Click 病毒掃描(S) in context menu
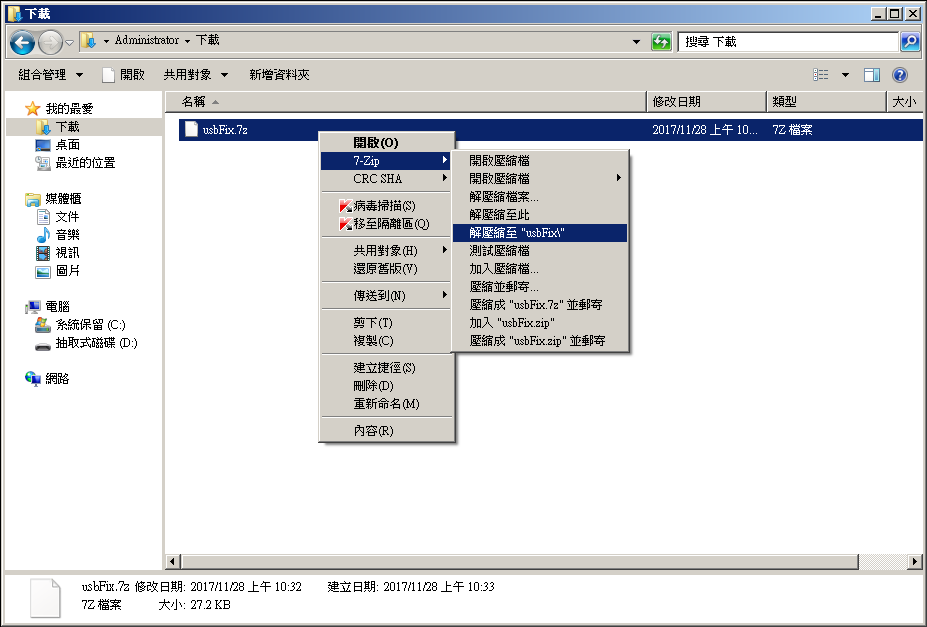Viewport: 927px width, 627px height. [384, 205]
